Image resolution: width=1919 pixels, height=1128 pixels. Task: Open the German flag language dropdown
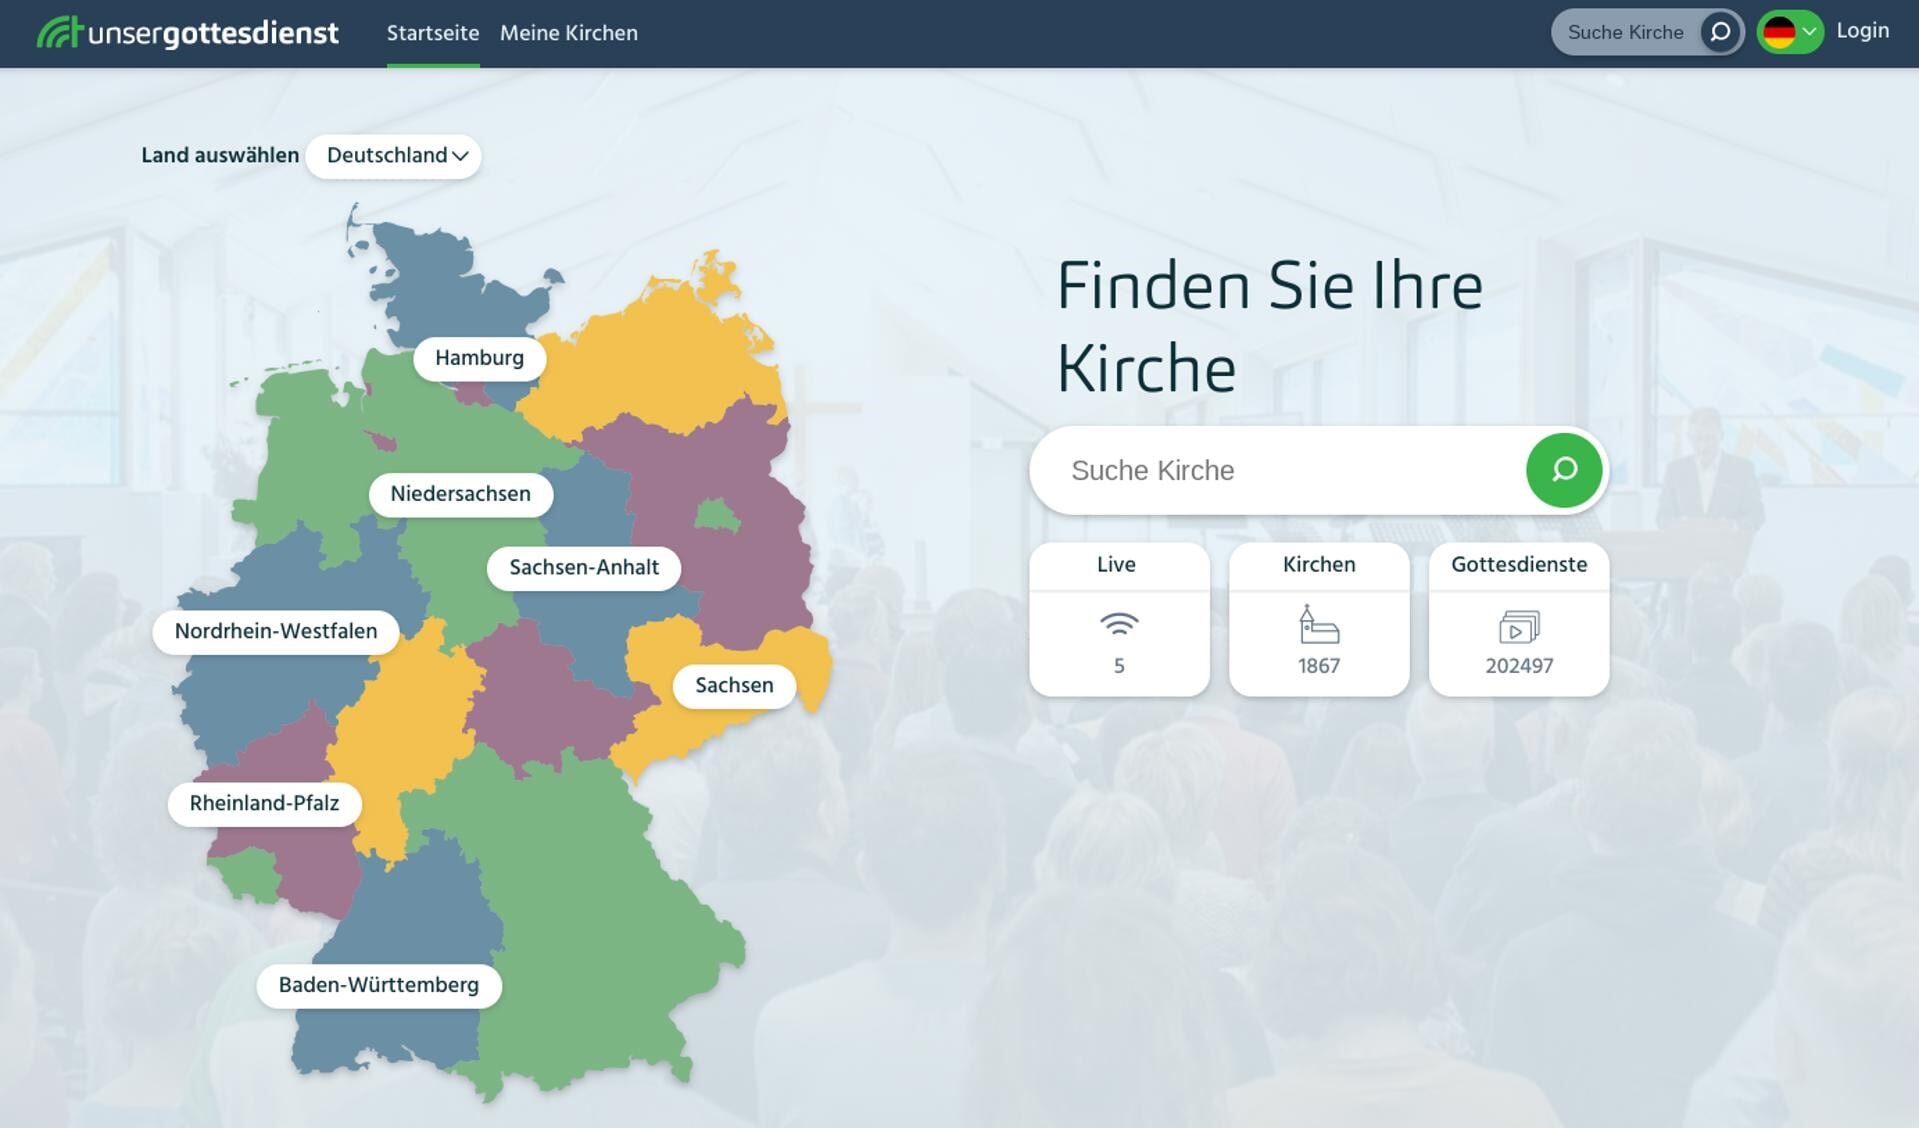[1790, 32]
